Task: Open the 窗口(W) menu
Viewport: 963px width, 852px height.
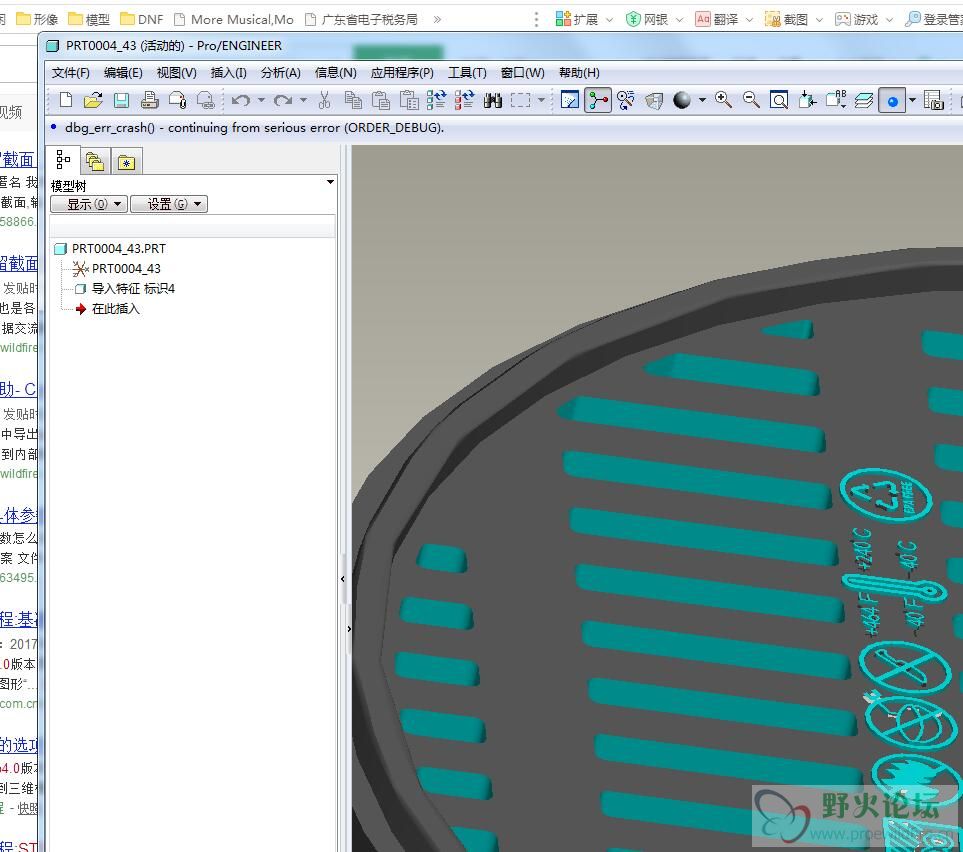Action: coord(523,72)
